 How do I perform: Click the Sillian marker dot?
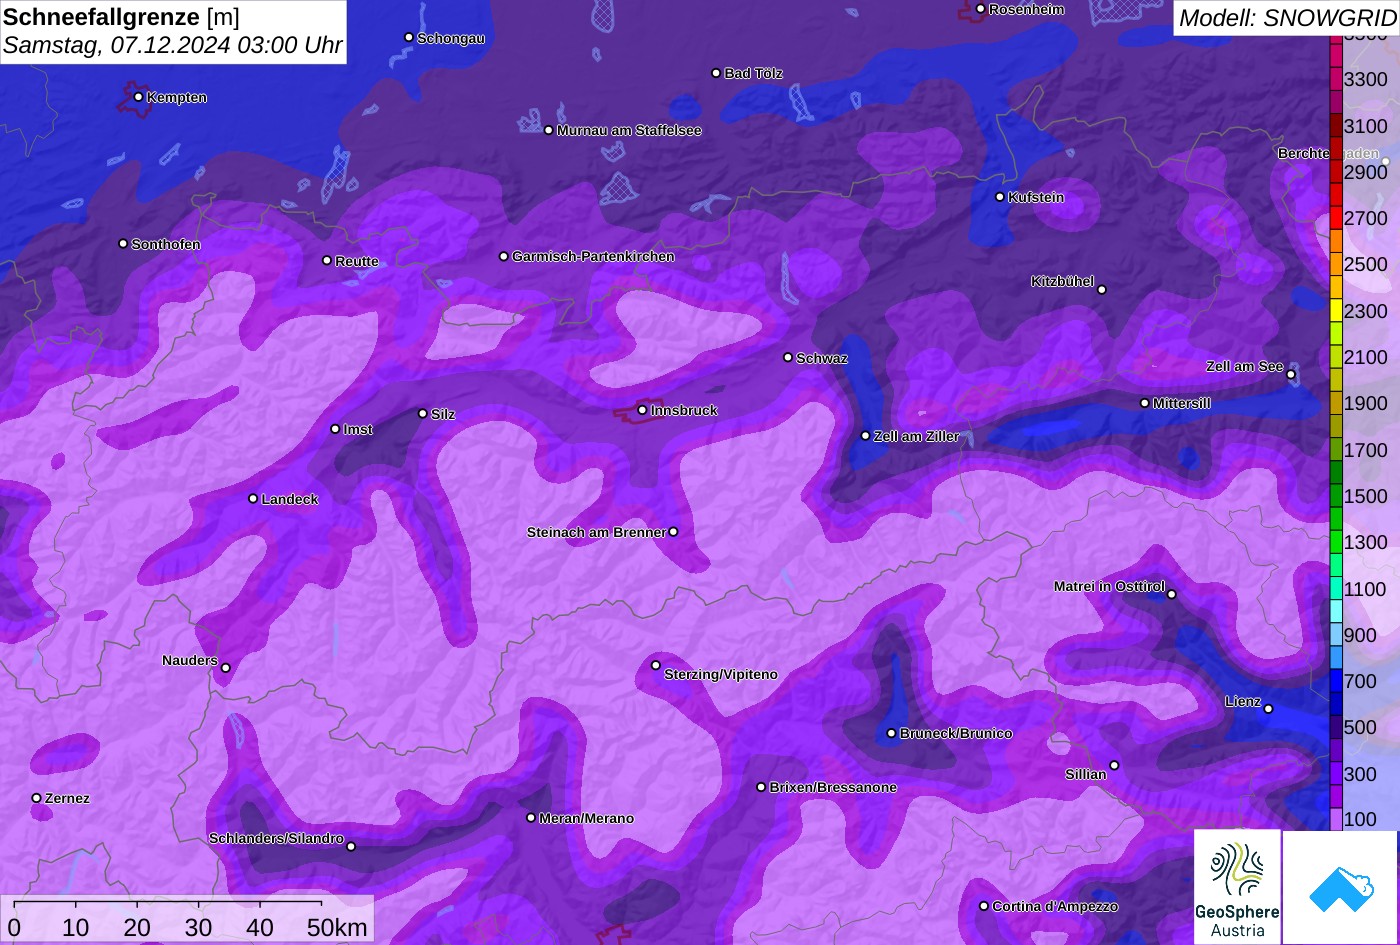pyautogui.click(x=1114, y=766)
